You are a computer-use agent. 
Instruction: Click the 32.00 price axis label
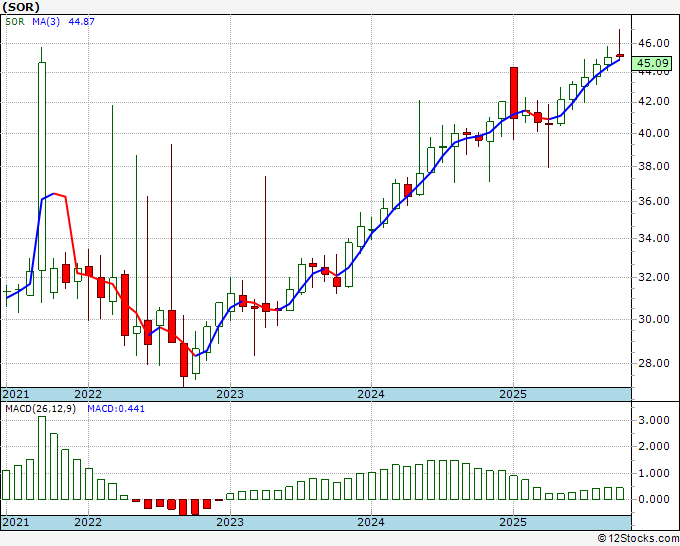(654, 277)
